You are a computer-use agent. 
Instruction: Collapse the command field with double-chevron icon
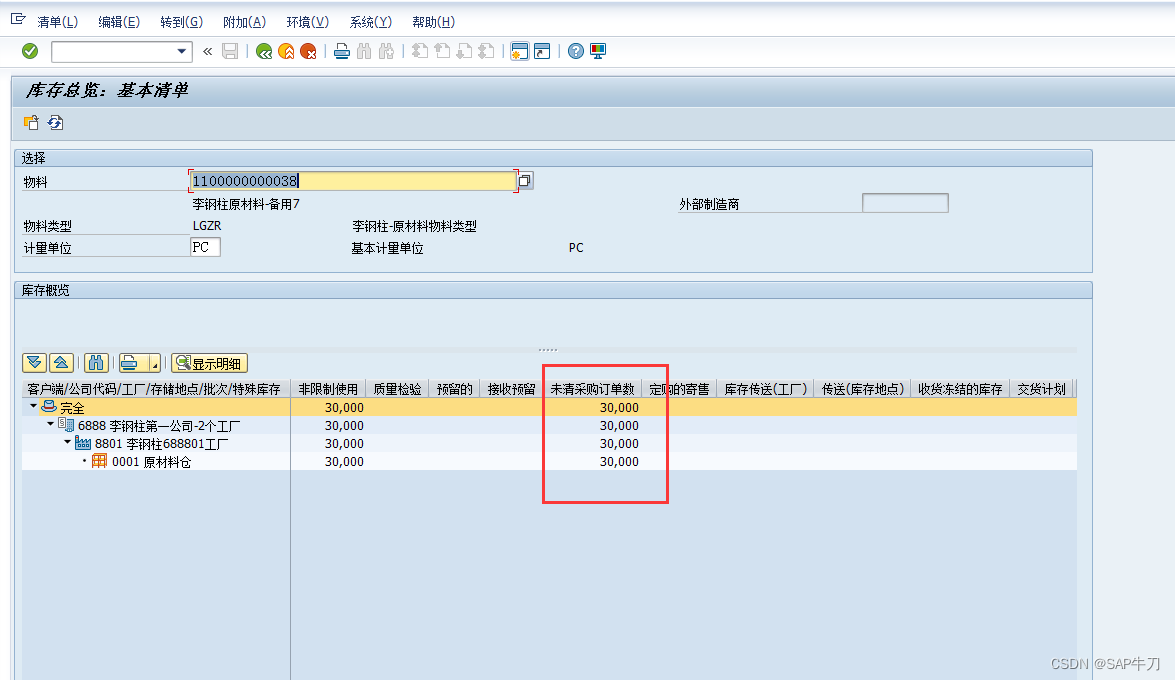pos(208,51)
